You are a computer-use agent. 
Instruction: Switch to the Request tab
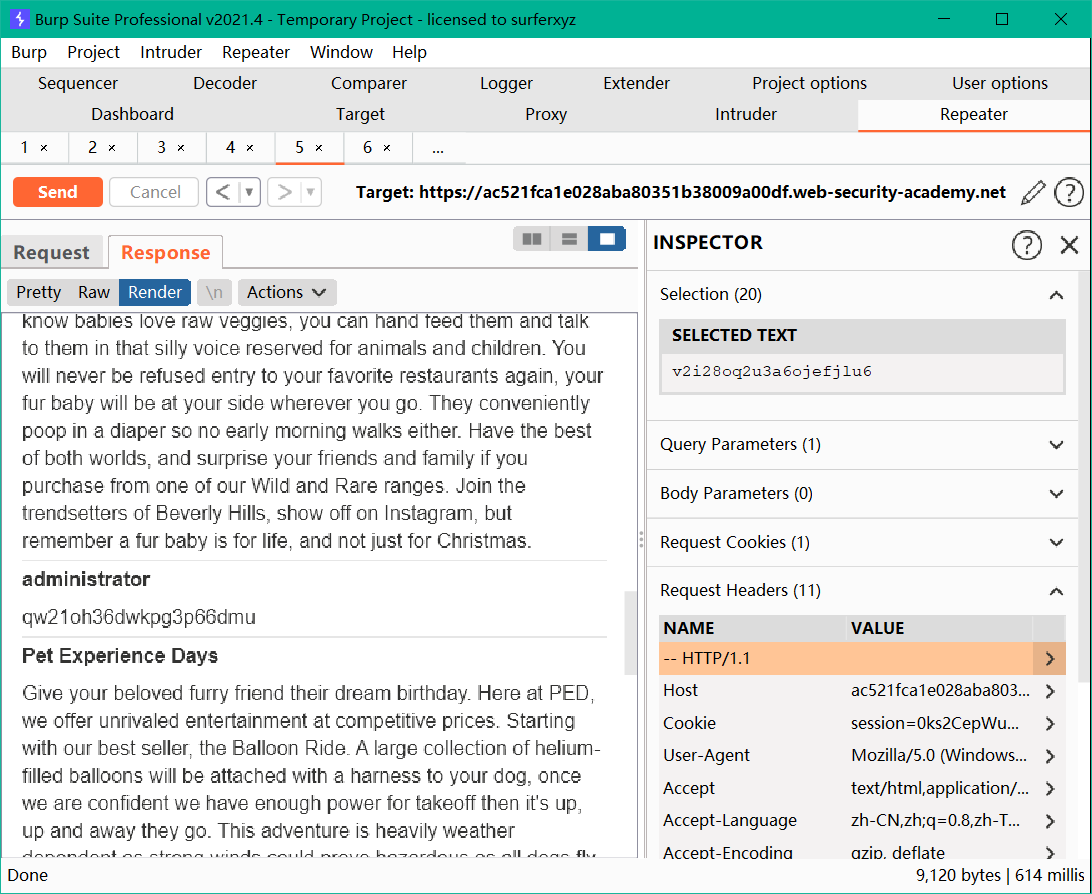click(52, 252)
